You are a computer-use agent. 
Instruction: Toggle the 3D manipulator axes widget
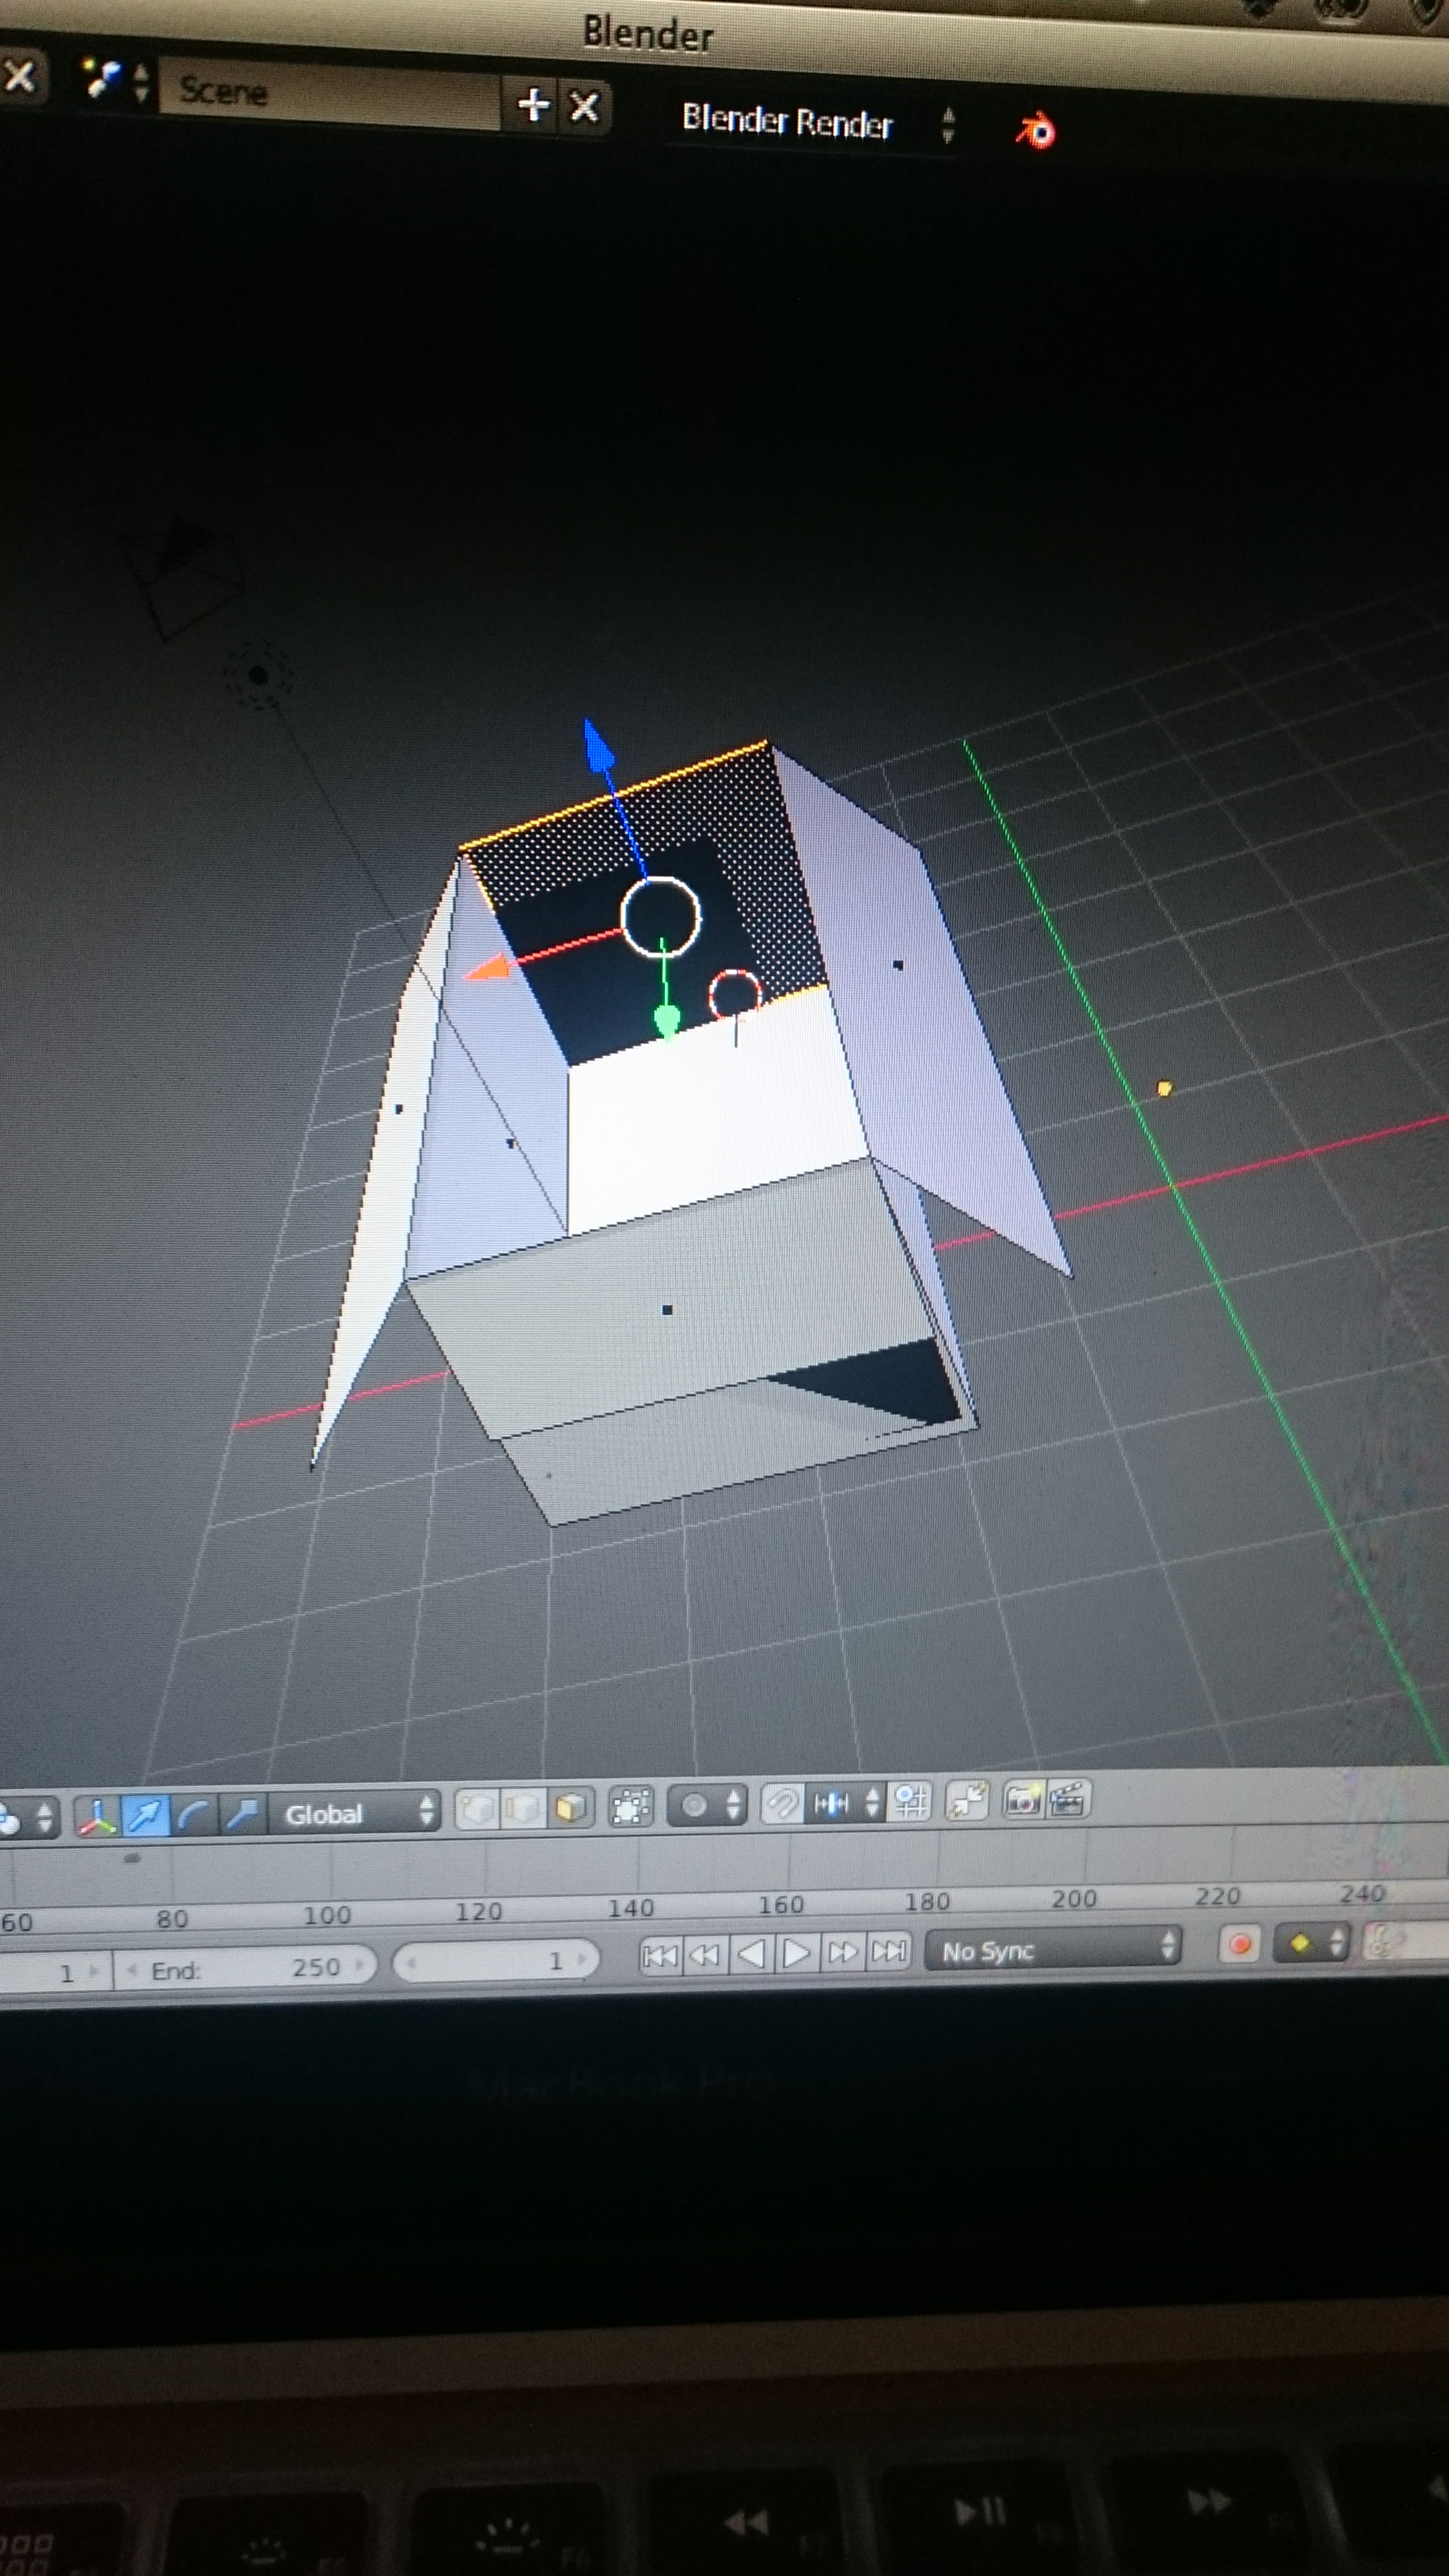97,1816
